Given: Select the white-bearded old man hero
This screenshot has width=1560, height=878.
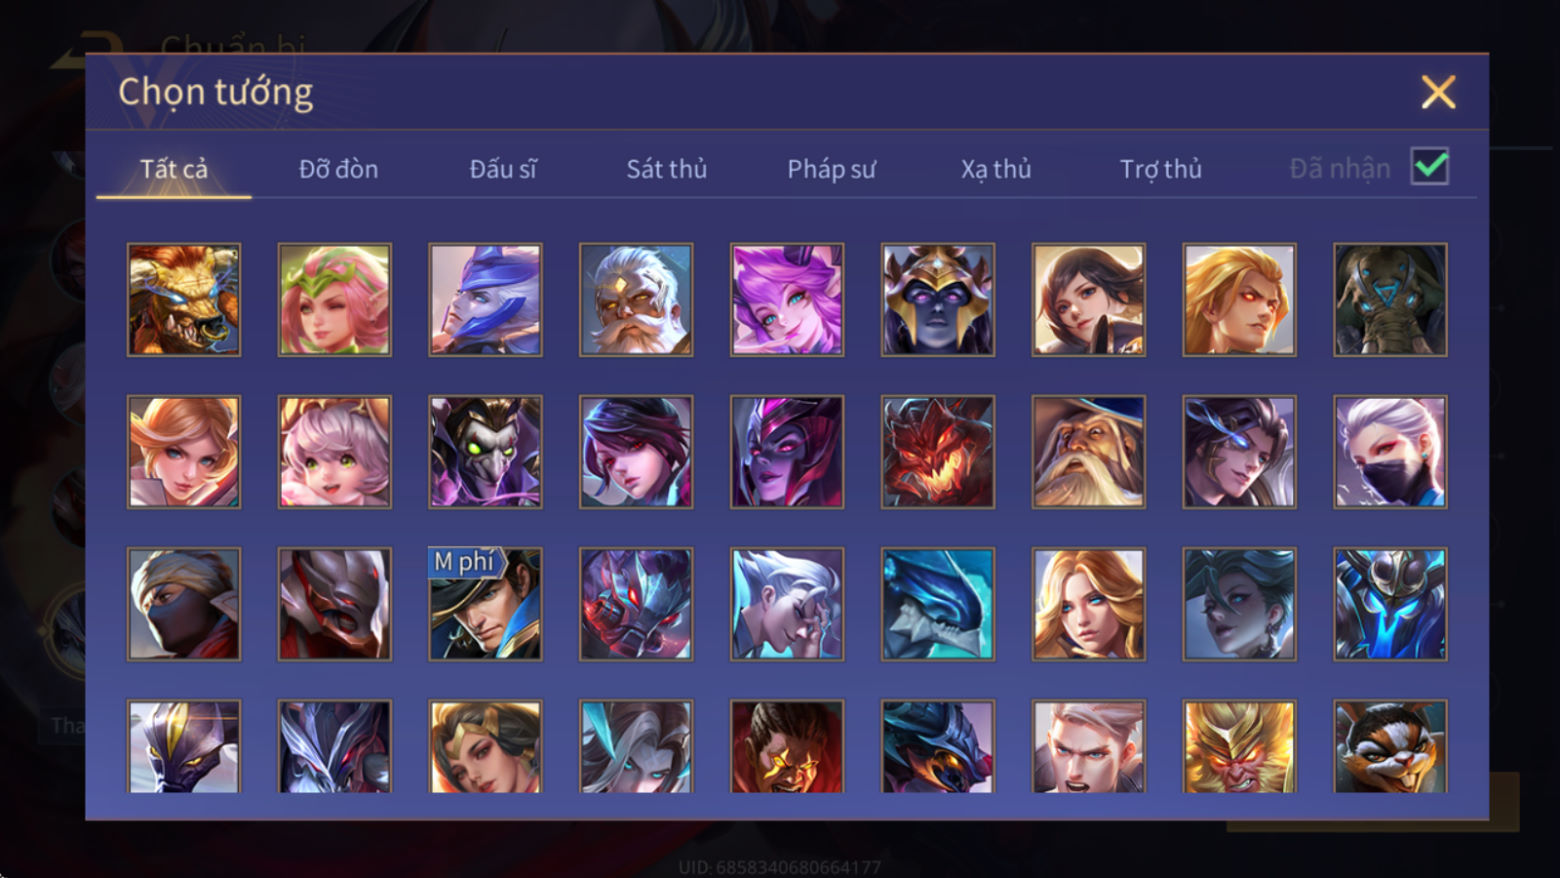Looking at the screenshot, I should point(636,299).
